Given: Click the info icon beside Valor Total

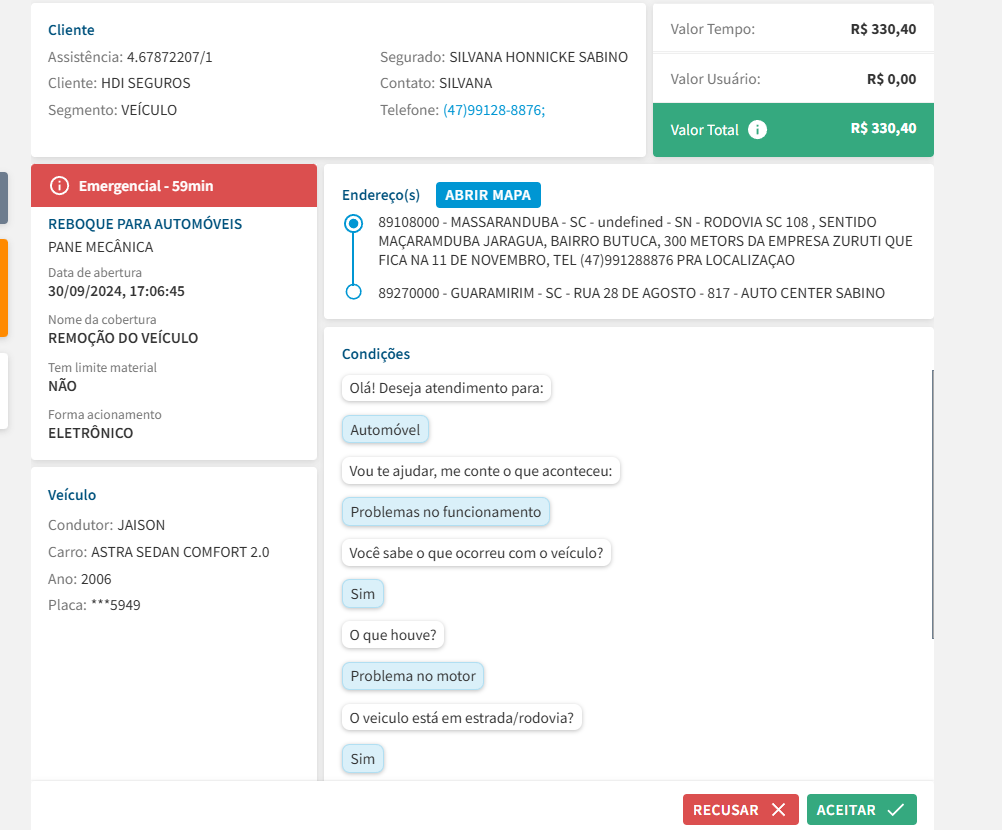Looking at the screenshot, I should coord(758,130).
